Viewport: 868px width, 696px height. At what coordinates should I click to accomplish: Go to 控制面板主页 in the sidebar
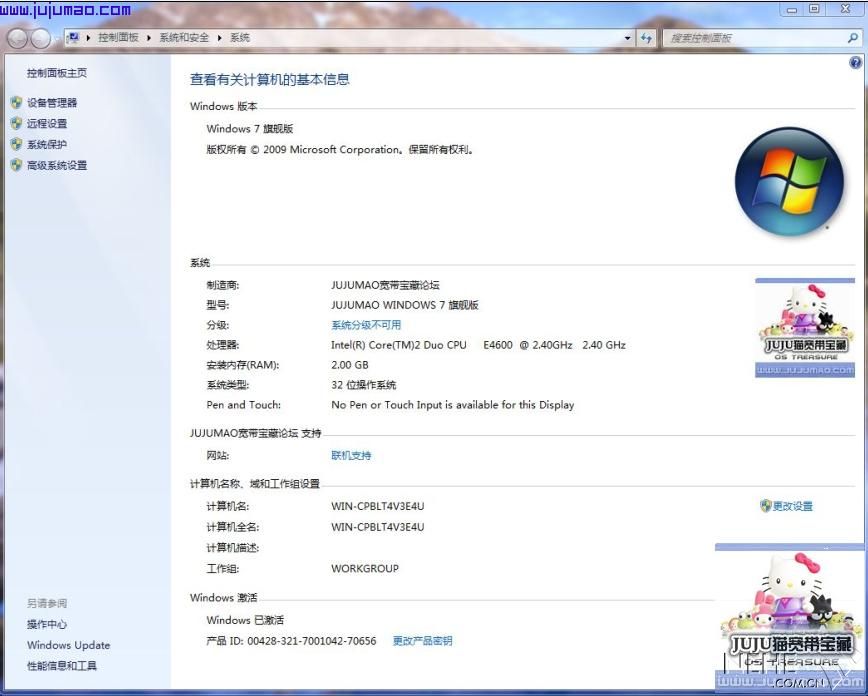[56, 73]
